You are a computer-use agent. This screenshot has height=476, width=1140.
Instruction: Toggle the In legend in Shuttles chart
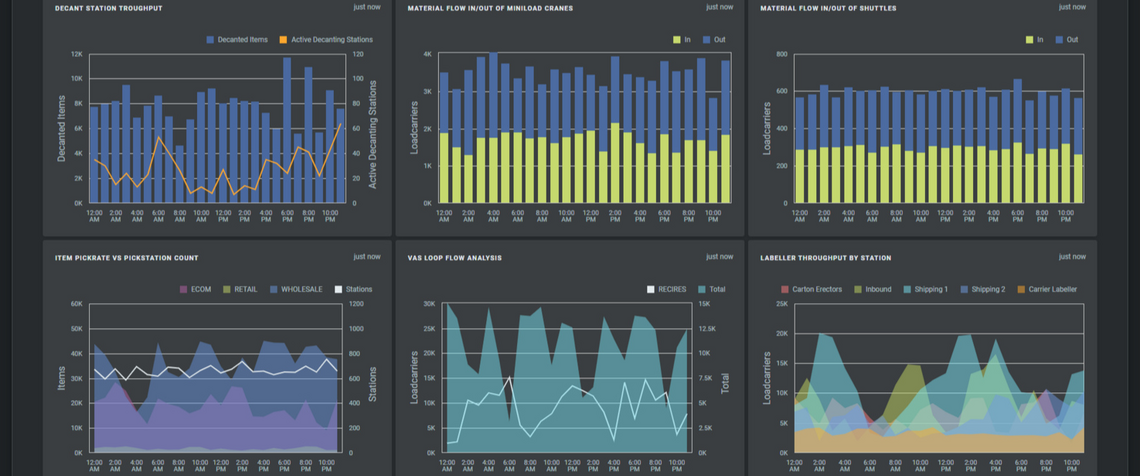[1033, 40]
